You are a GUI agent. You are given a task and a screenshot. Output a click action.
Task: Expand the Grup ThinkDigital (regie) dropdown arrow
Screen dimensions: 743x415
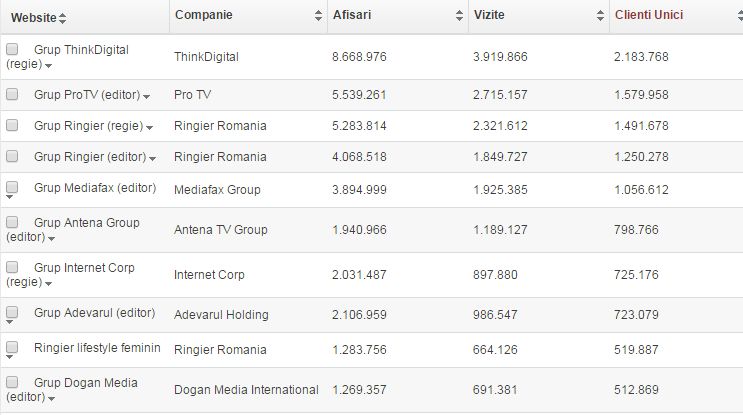coord(48,66)
